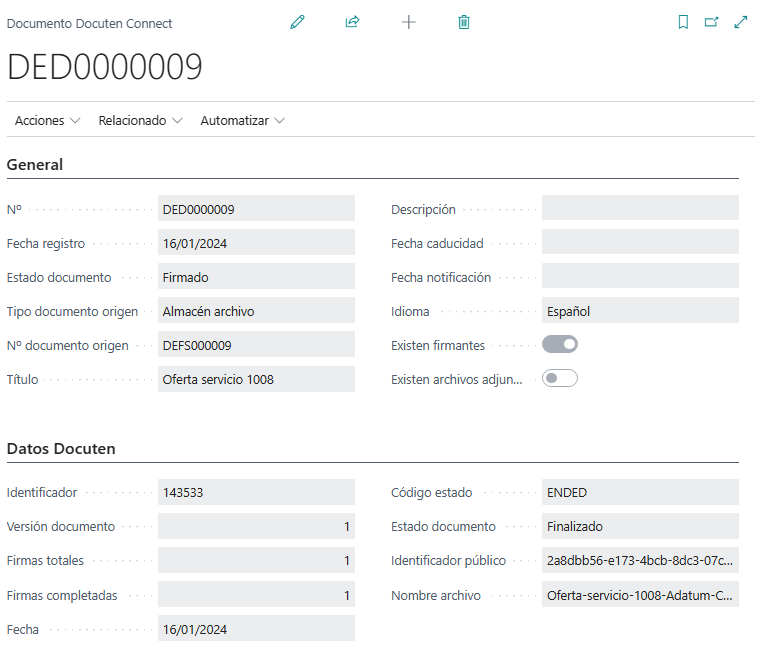This screenshot has height=650, width=771.
Task: Collapse the Datos Docuten section header
Action: 61,449
